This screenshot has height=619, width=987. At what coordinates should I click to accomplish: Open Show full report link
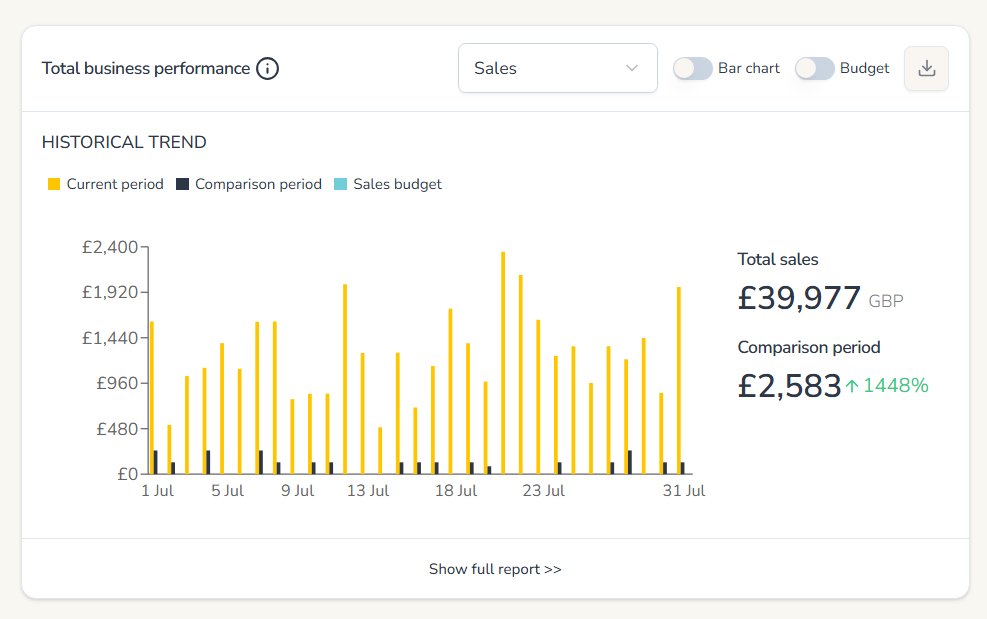point(494,568)
